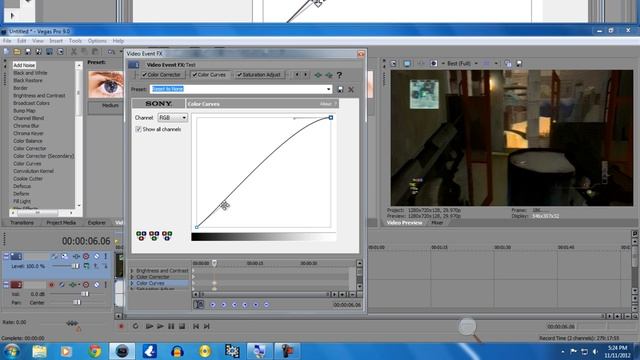
Task: Click the top-right curve control point
Action: (x=331, y=118)
